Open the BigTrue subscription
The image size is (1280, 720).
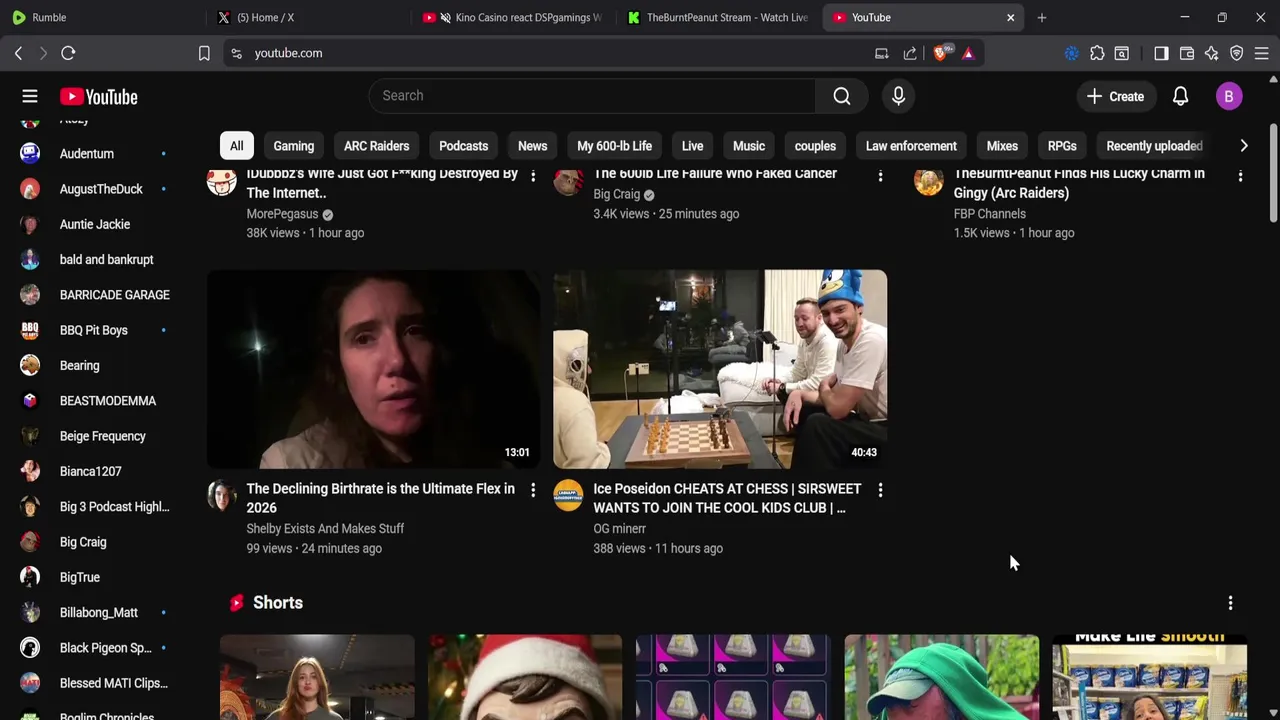coord(95,577)
